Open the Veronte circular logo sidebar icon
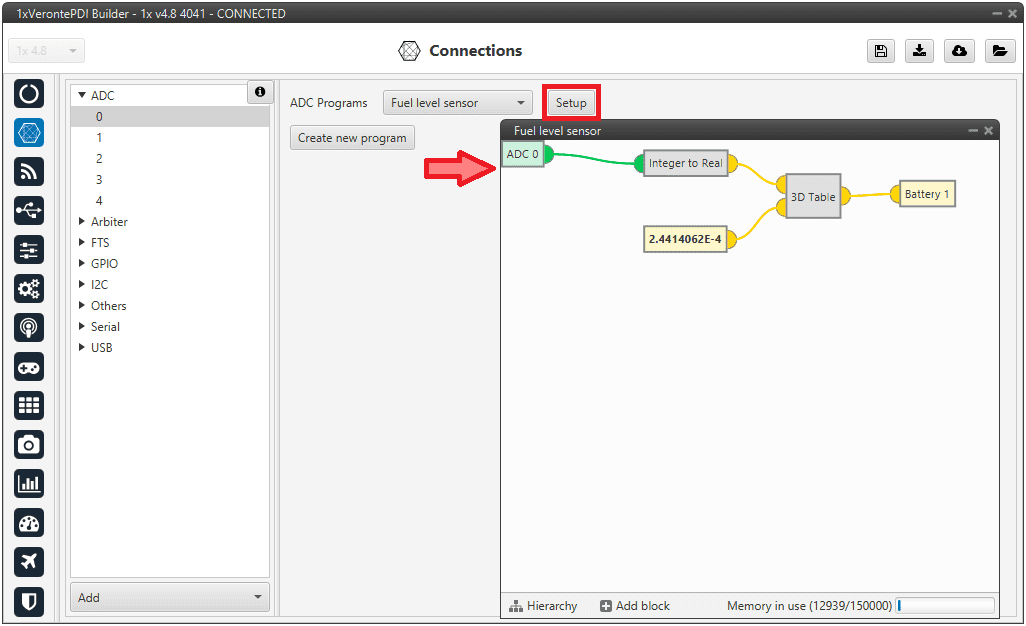The height and width of the screenshot is (626, 1026). coord(29,94)
